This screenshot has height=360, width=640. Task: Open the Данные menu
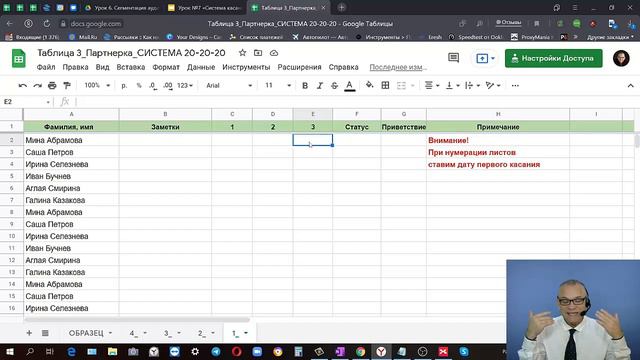(201, 67)
